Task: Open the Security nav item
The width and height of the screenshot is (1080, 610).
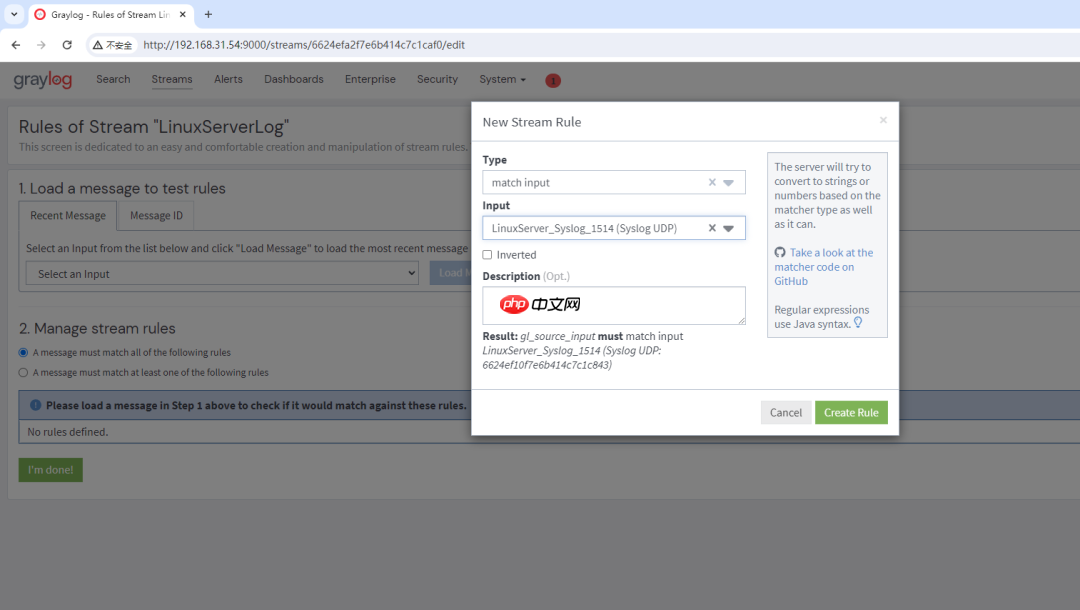Action: pos(437,79)
